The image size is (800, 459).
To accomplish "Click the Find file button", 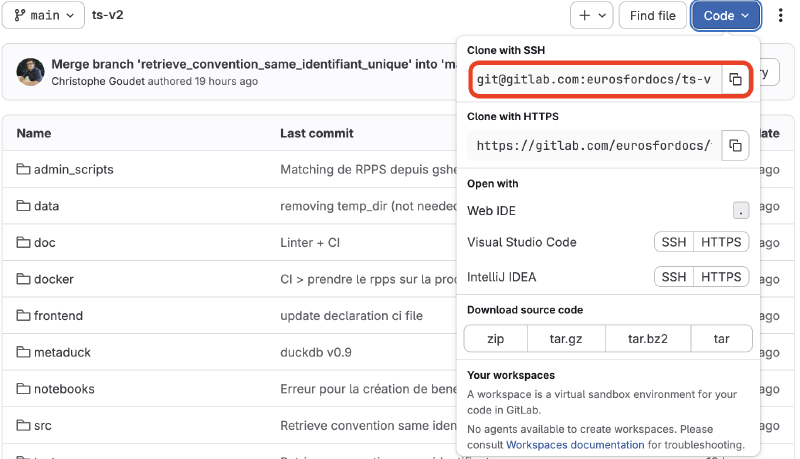I will 653,15.
